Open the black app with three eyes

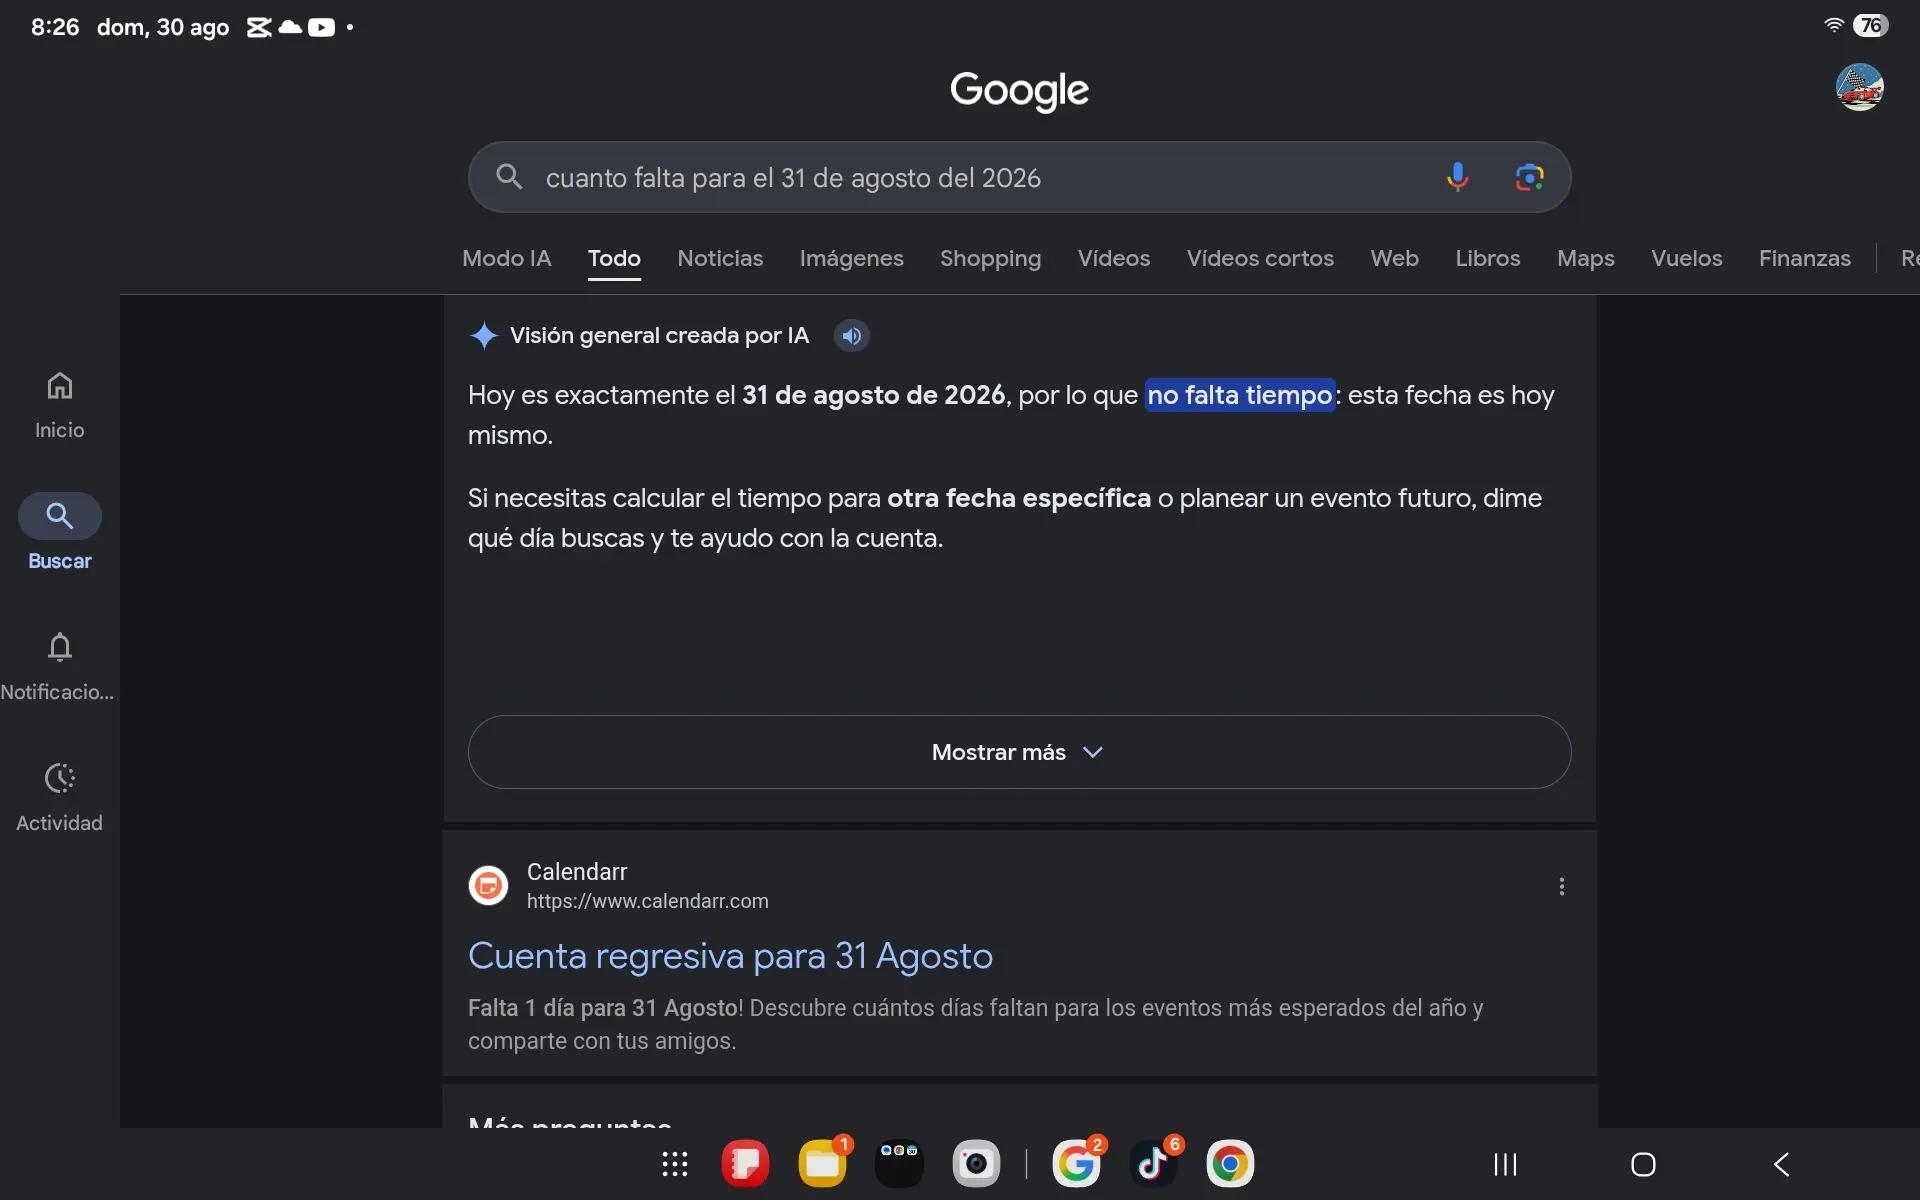click(x=899, y=1164)
